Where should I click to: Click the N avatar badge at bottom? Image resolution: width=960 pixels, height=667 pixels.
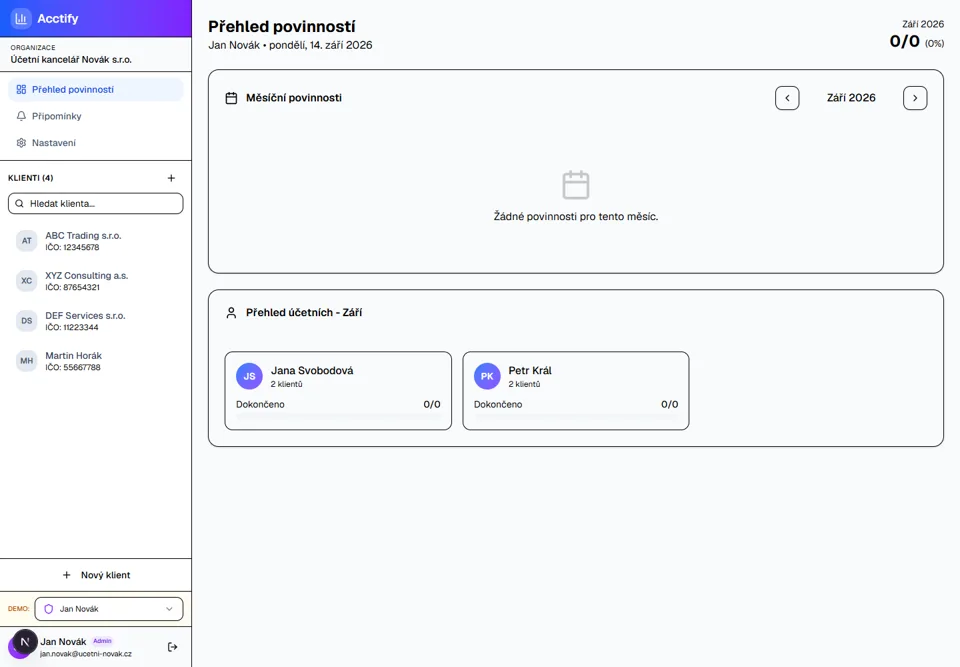(24, 642)
